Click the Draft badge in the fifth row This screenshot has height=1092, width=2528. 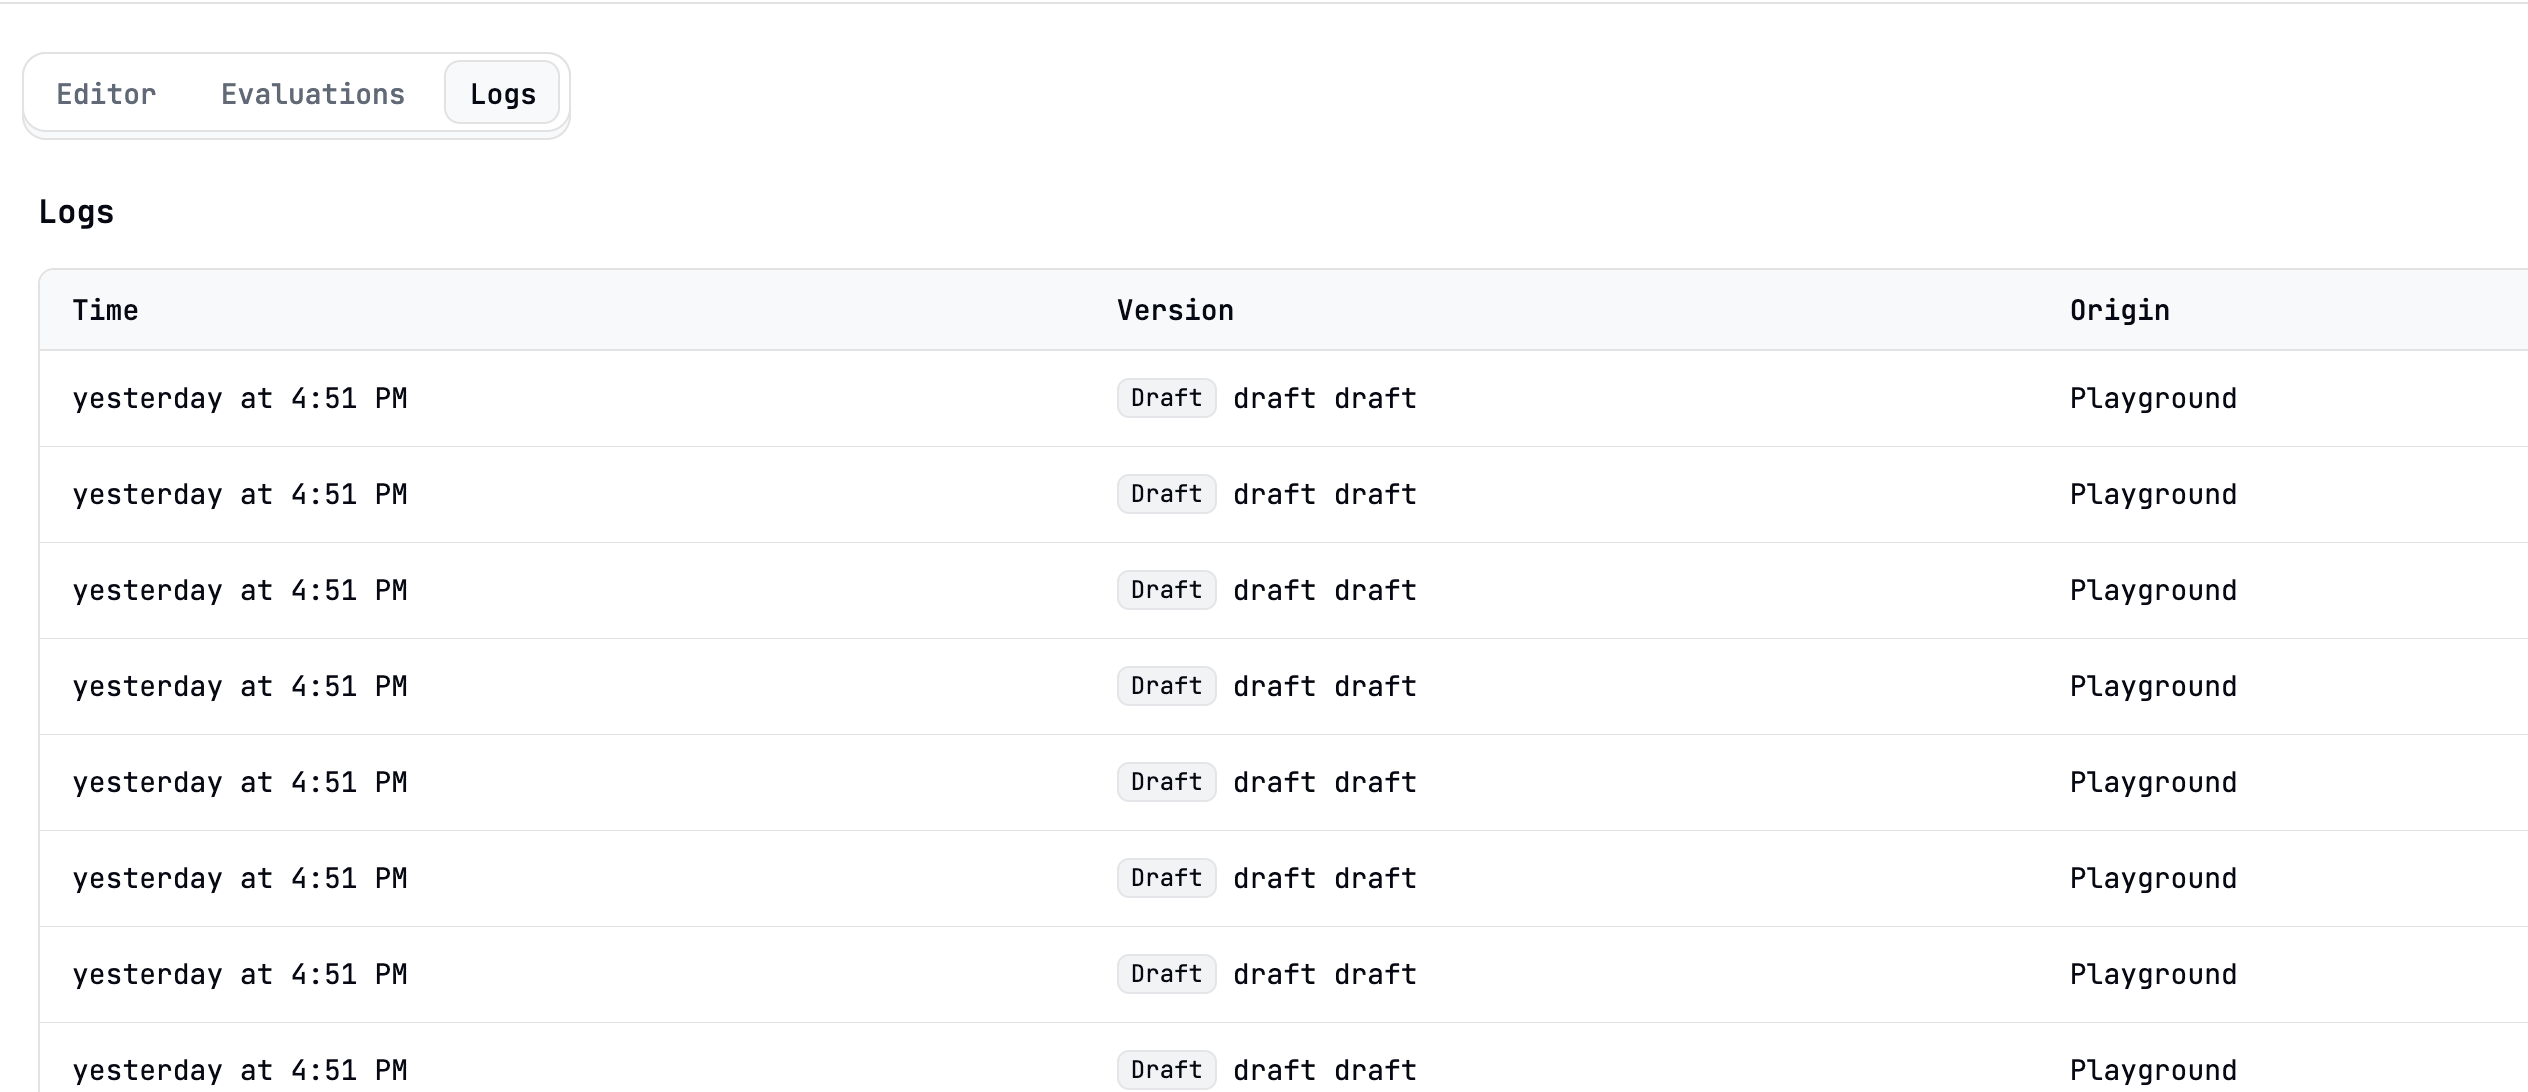(1166, 782)
